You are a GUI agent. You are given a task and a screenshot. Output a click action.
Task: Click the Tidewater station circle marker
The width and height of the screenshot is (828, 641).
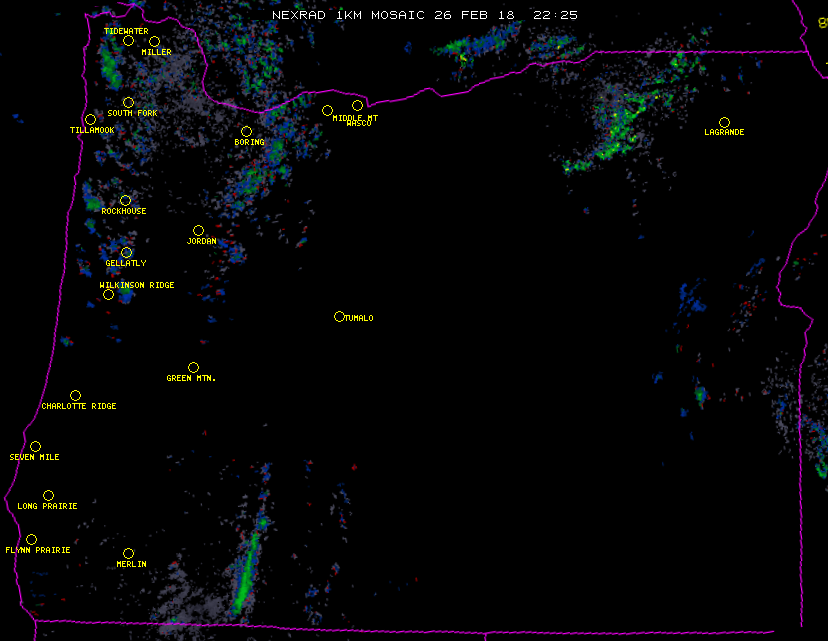tap(128, 40)
